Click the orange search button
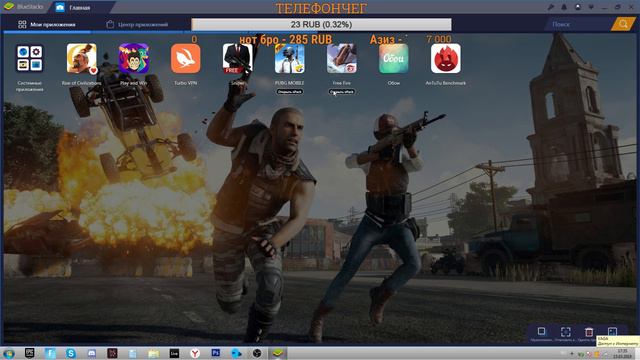Viewport: 640px width, 360px height. click(x=623, y=24)
